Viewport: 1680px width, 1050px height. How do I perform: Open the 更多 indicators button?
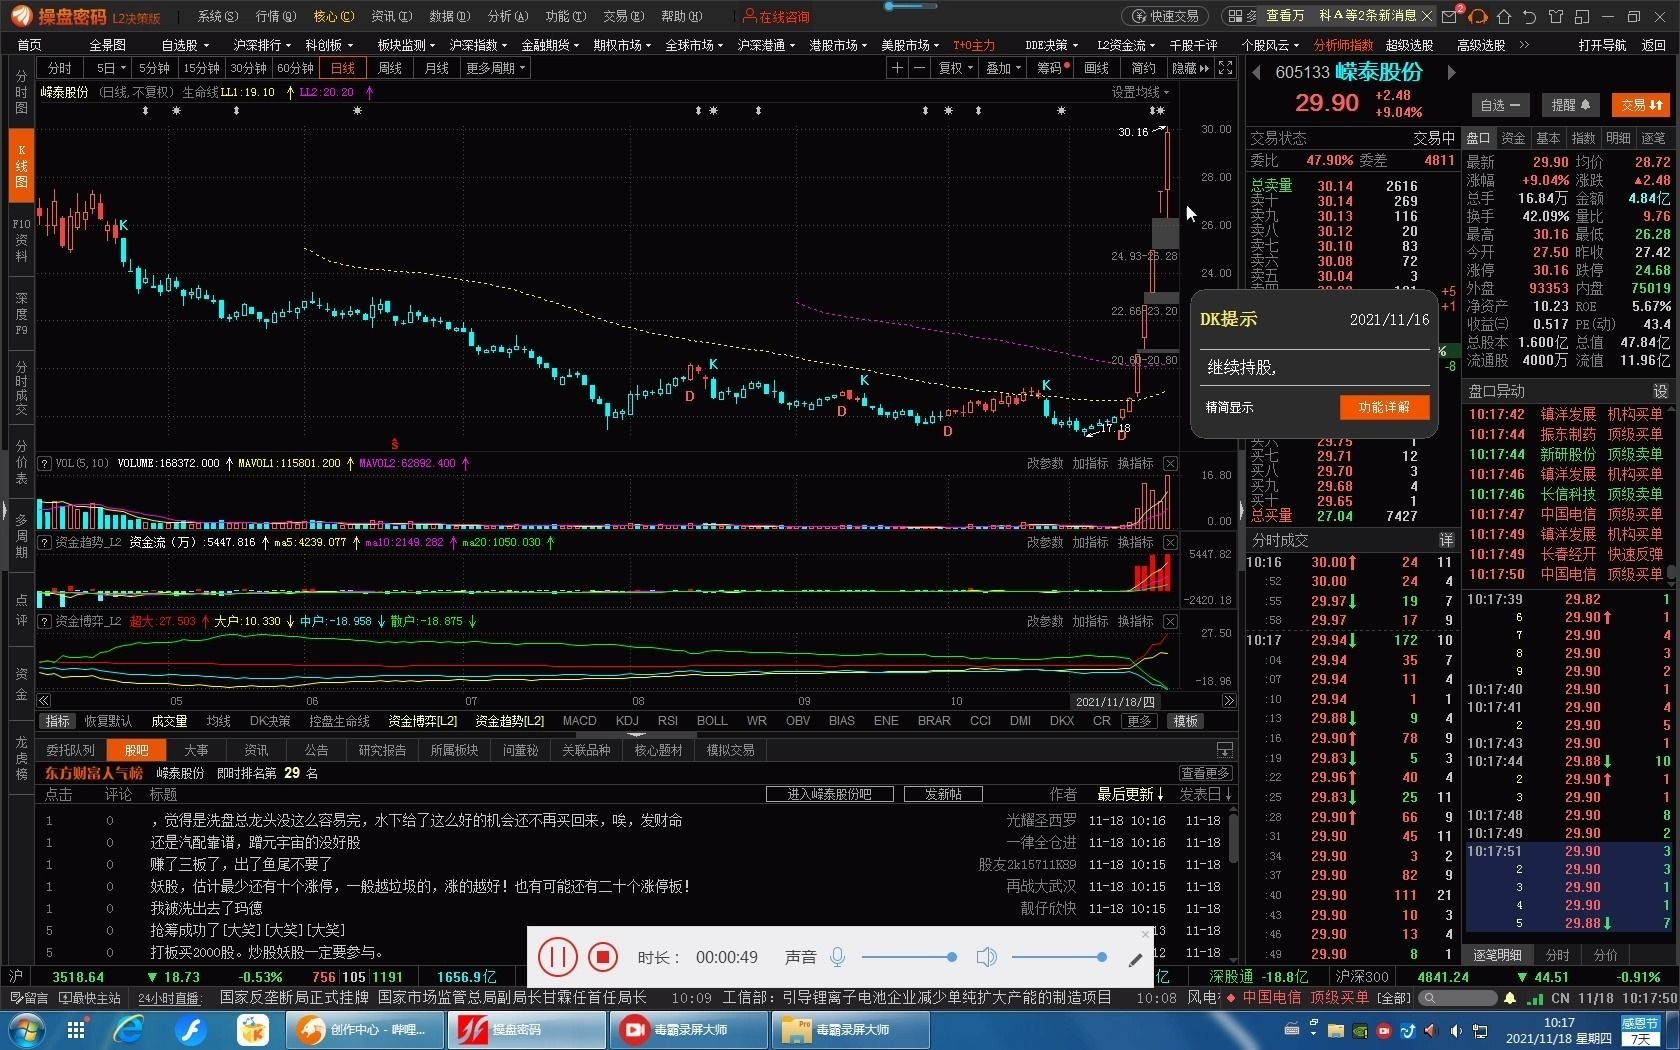click(x=1139, y=721)
